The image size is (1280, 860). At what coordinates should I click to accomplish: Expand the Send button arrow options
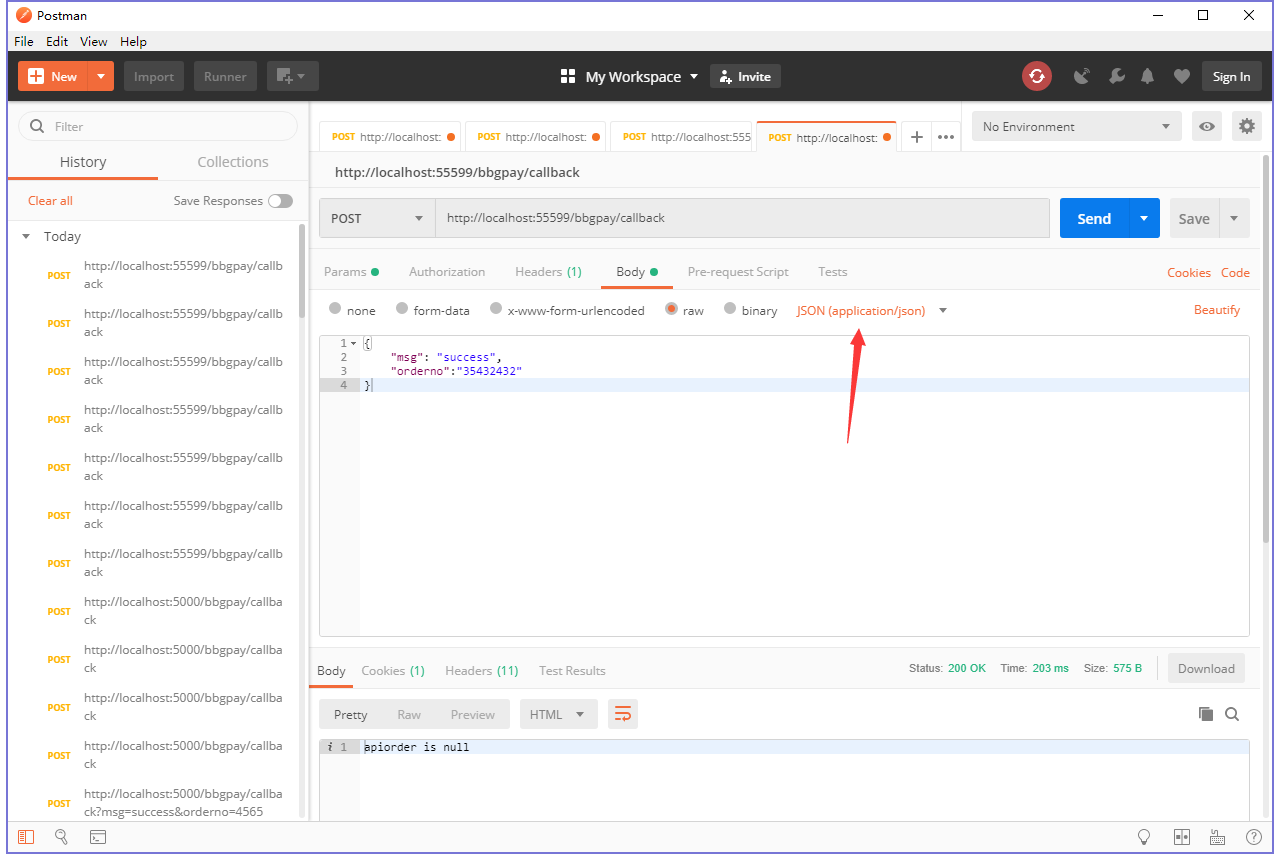1144,218
